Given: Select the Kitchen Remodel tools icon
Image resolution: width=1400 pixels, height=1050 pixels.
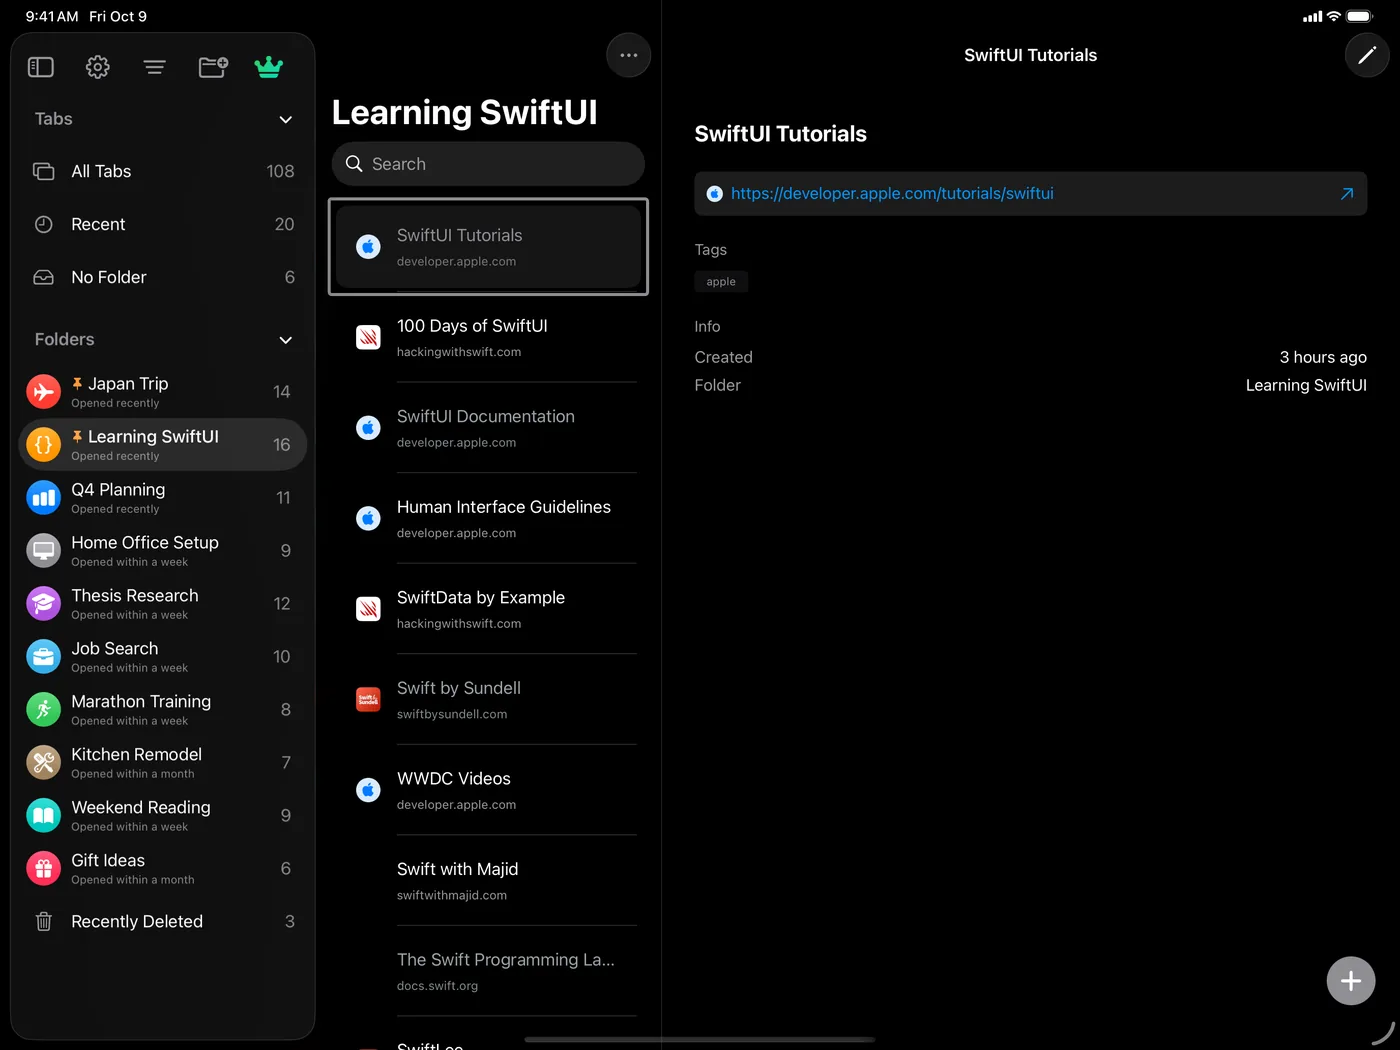Looking at the screenshot, I should (x=43, y=763).
